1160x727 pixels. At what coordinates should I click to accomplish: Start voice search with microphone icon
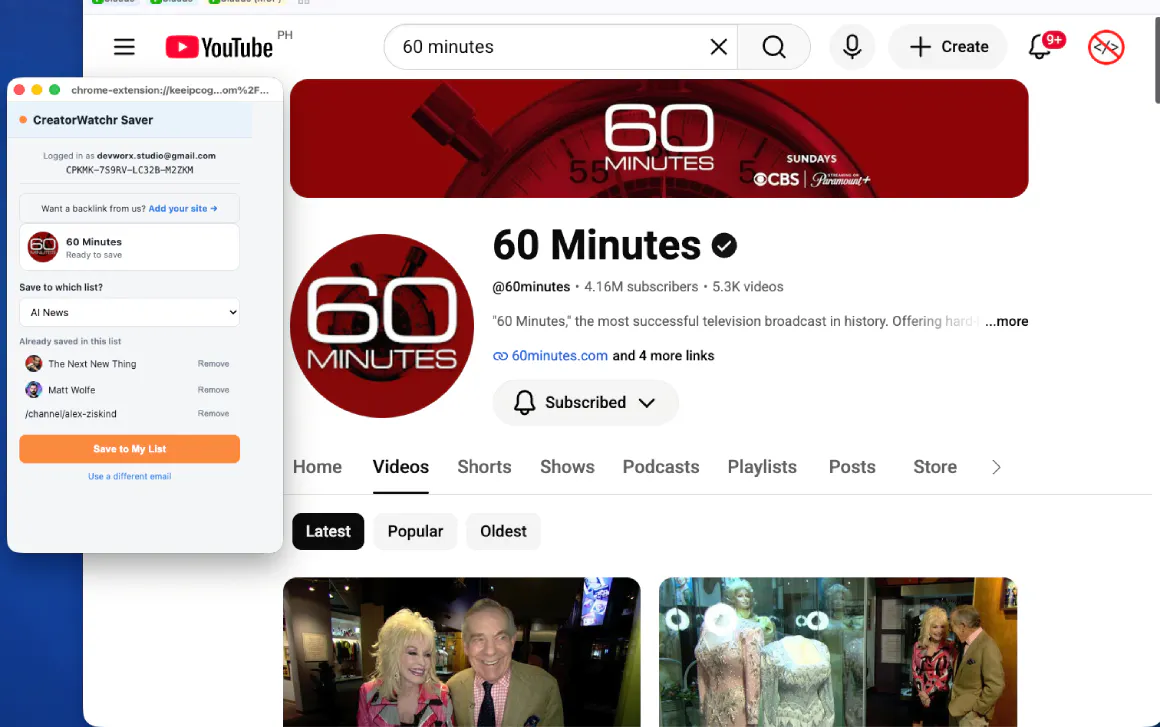point(852,47)
